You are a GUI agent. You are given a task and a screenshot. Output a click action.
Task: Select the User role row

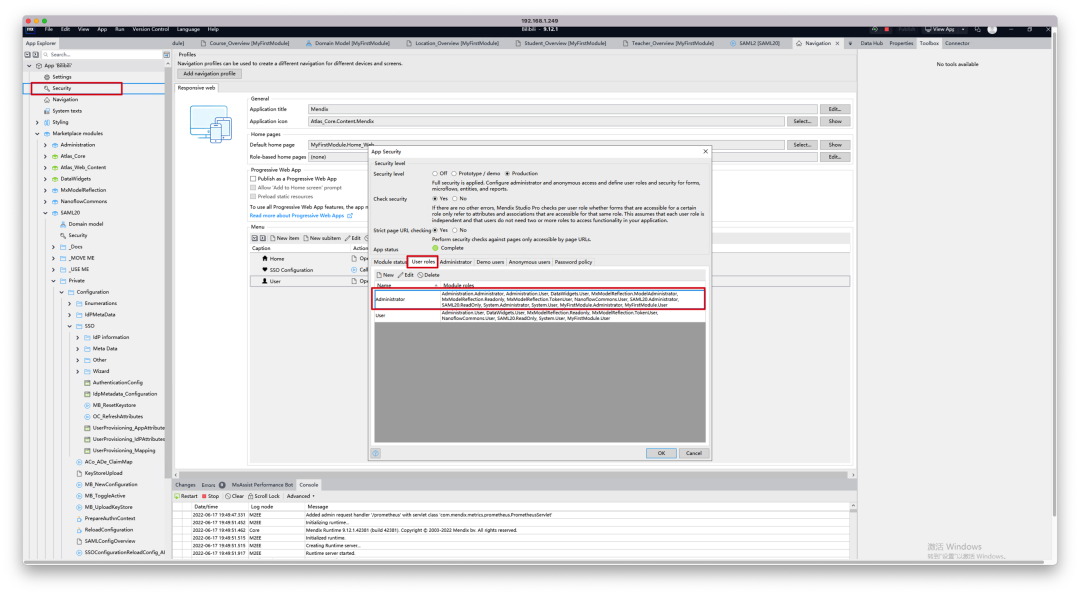click(539, 315)
